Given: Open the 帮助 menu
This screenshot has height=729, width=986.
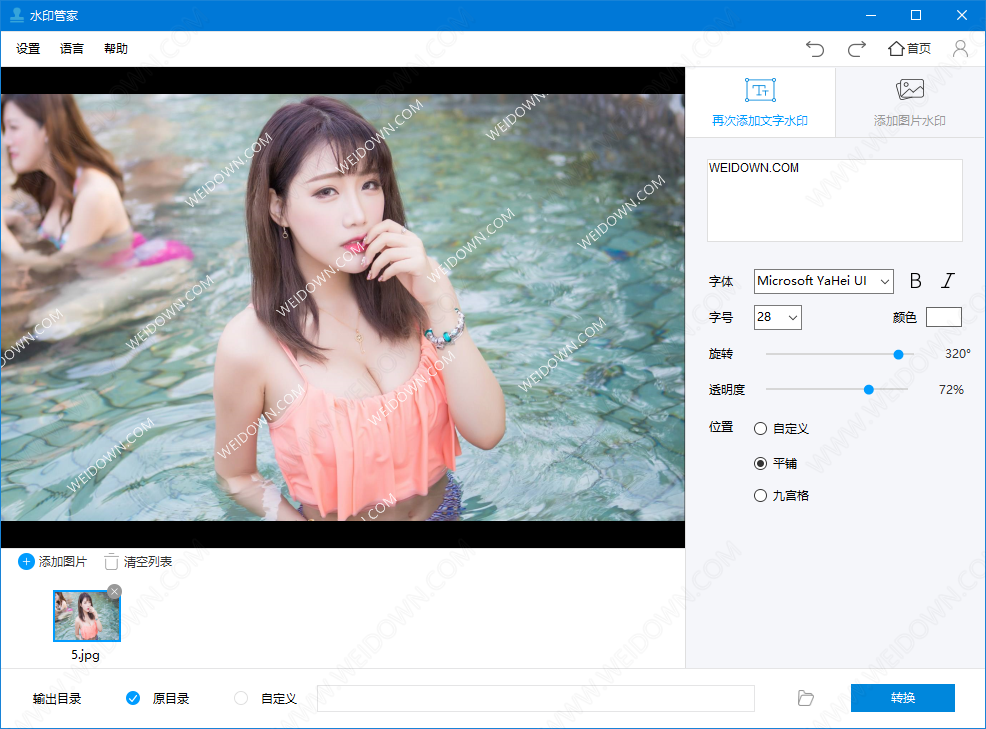Looking at the screenshot, I should pos(116,48).
